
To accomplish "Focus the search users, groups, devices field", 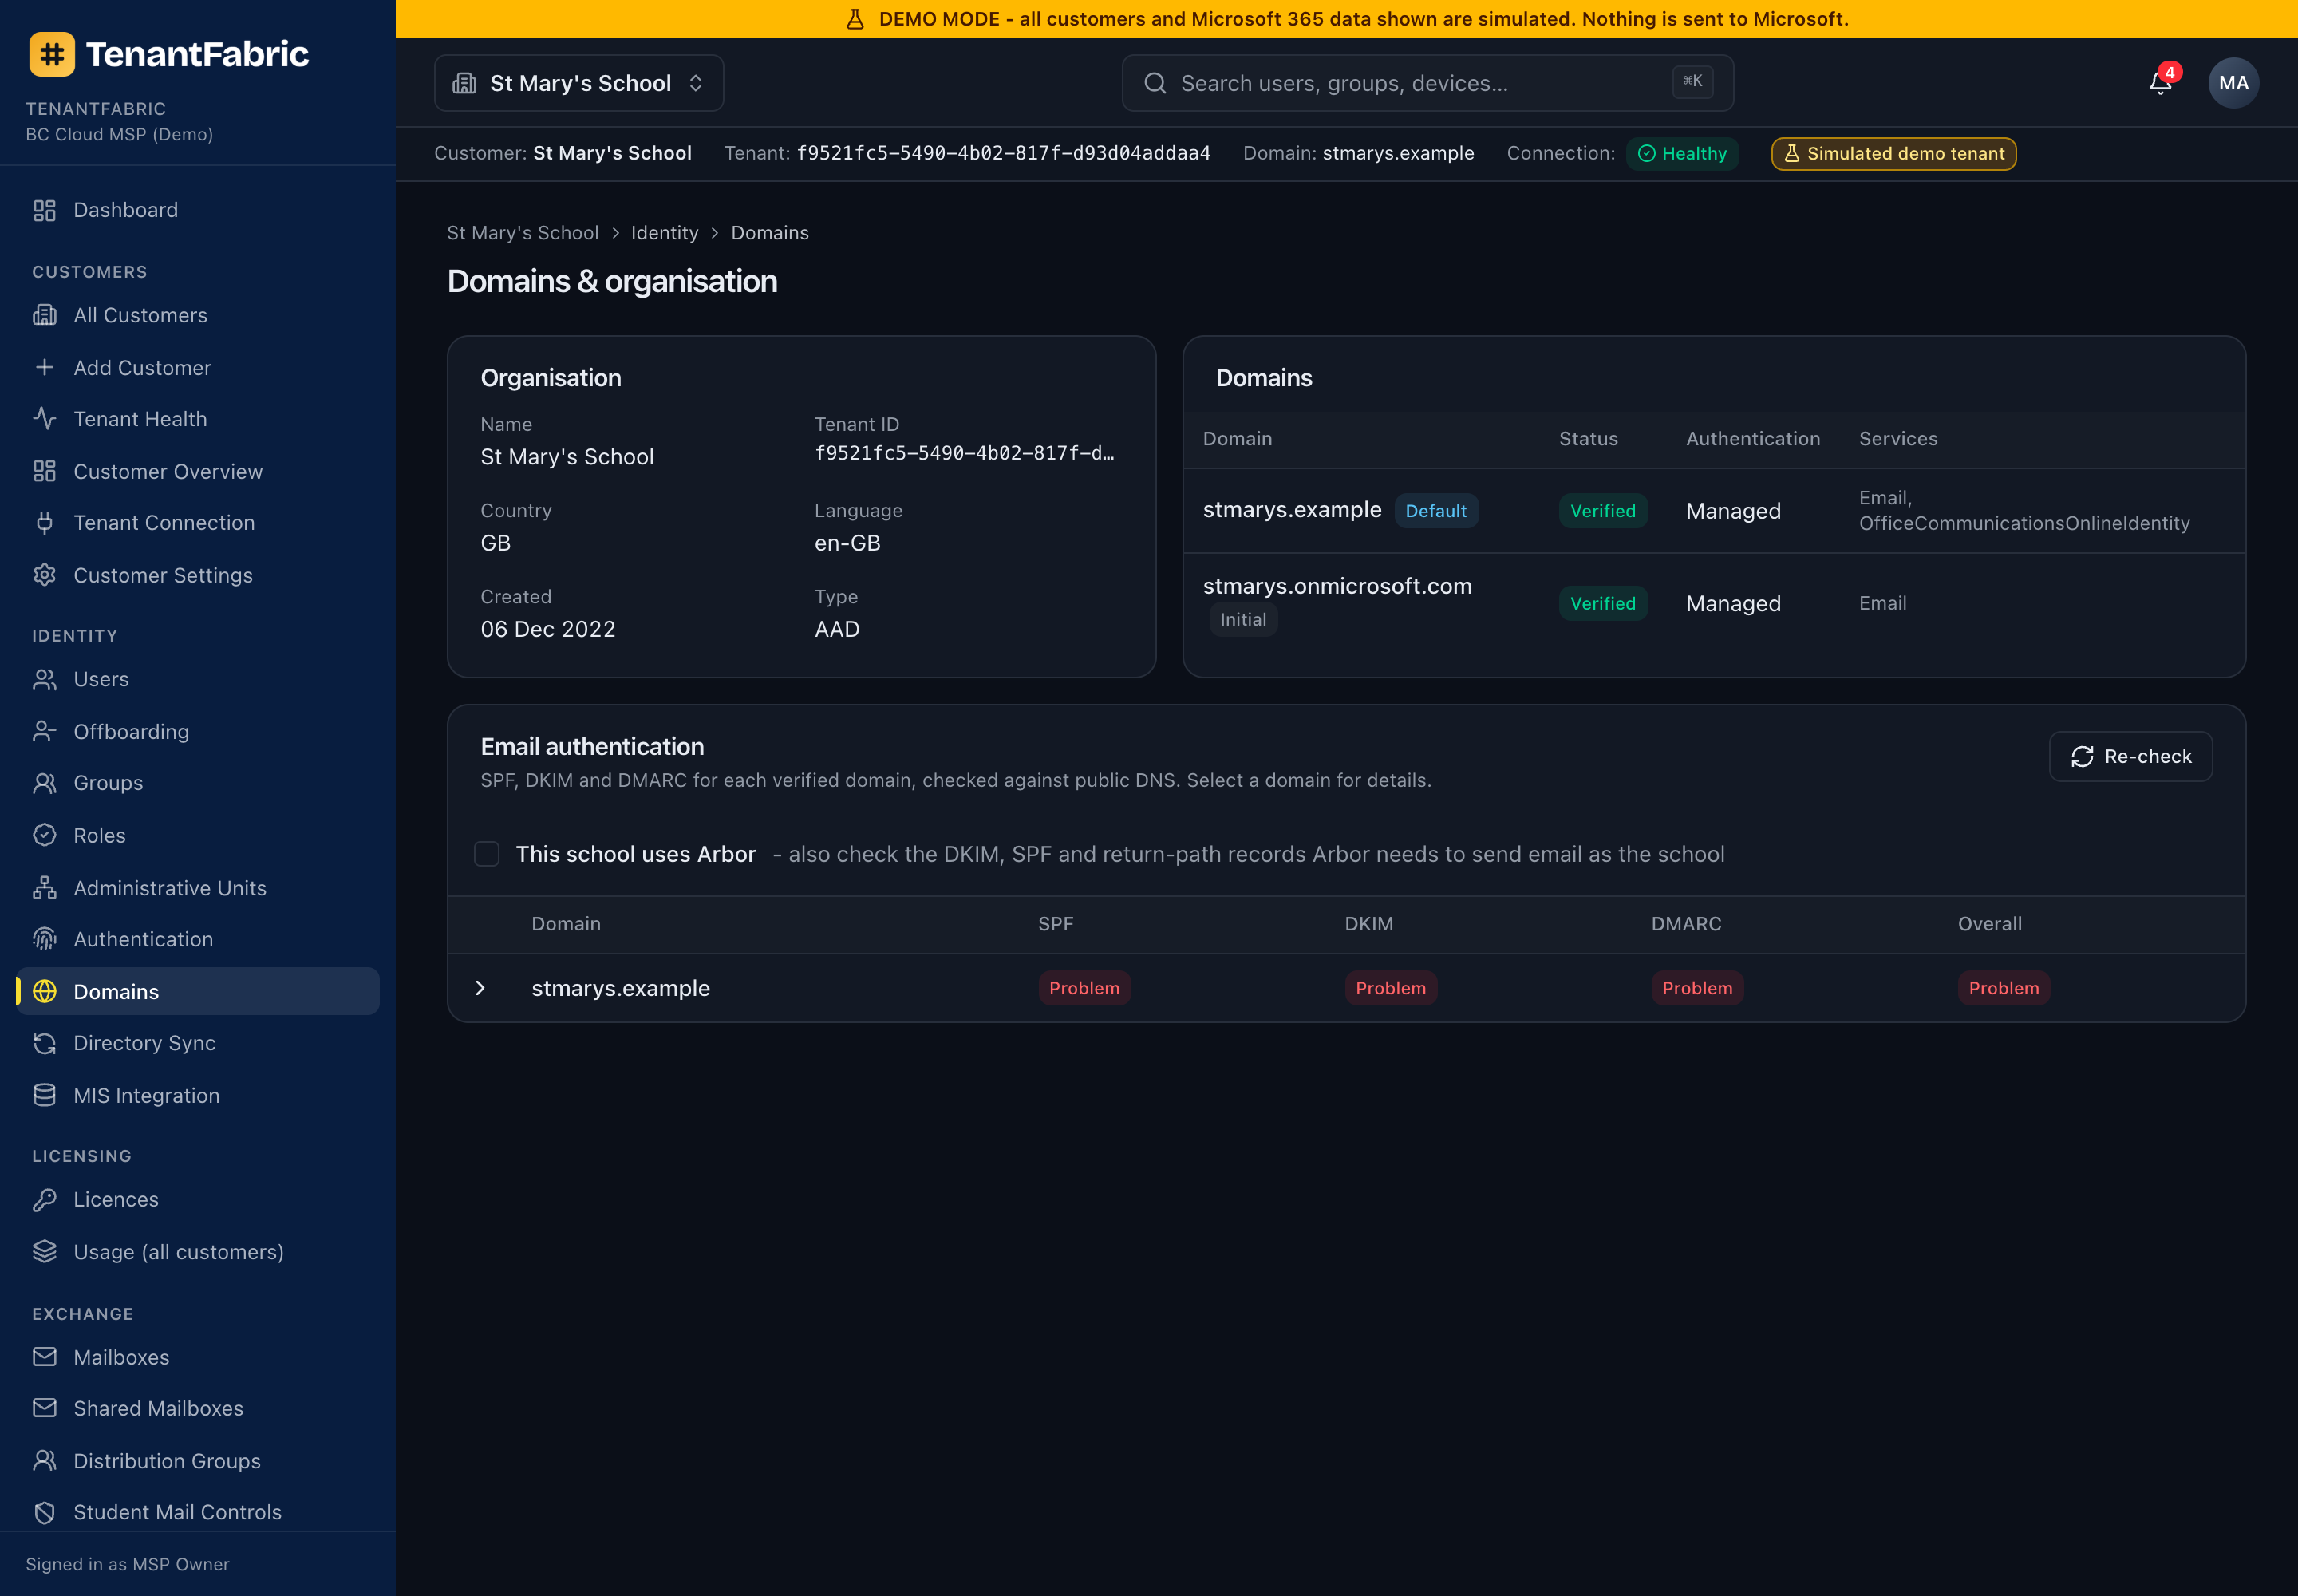I will coord(1428,83).
